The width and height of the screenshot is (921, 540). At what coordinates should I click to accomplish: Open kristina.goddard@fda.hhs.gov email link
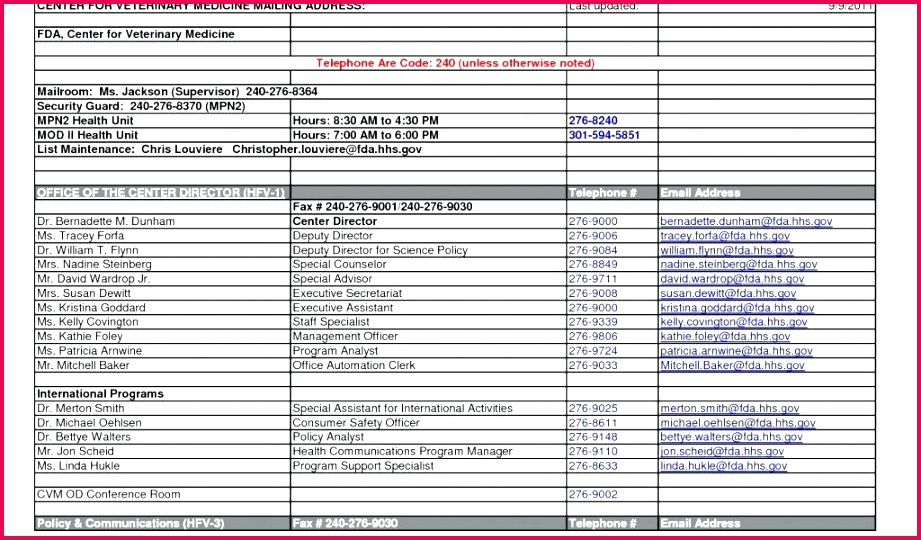(x=737, y=308)
